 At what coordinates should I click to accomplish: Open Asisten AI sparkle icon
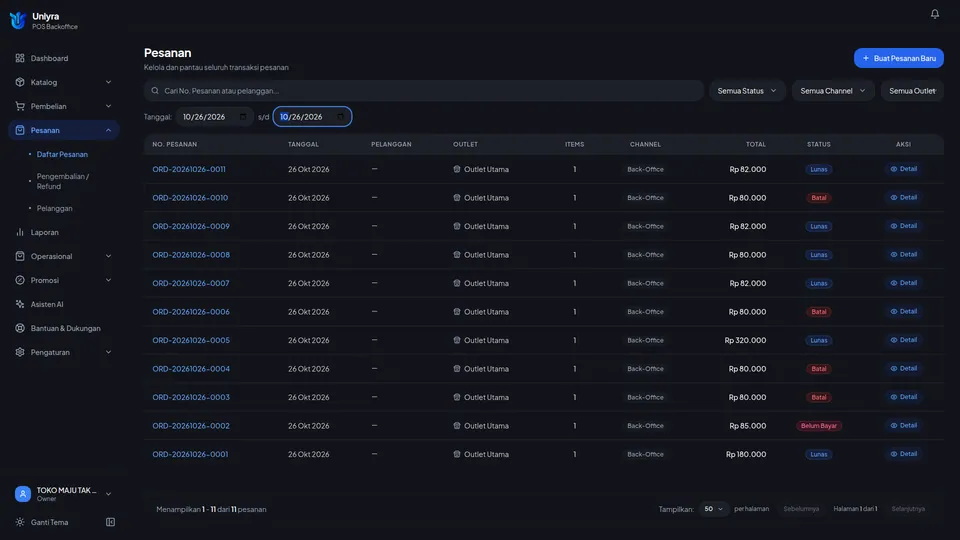tap(20, 304)
